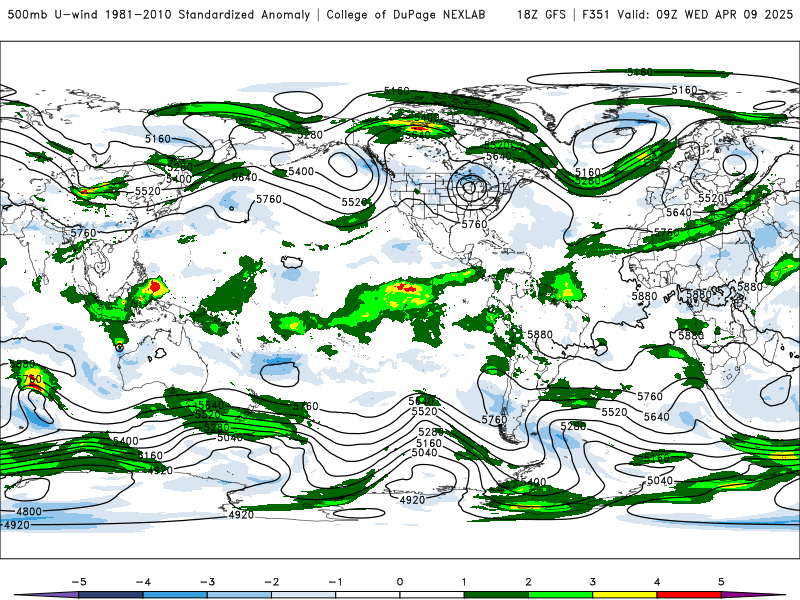This screenshot has height=600, width=800.
Task: Click the '5760' contour label south of the United States
Action: [x=474, y=224]
